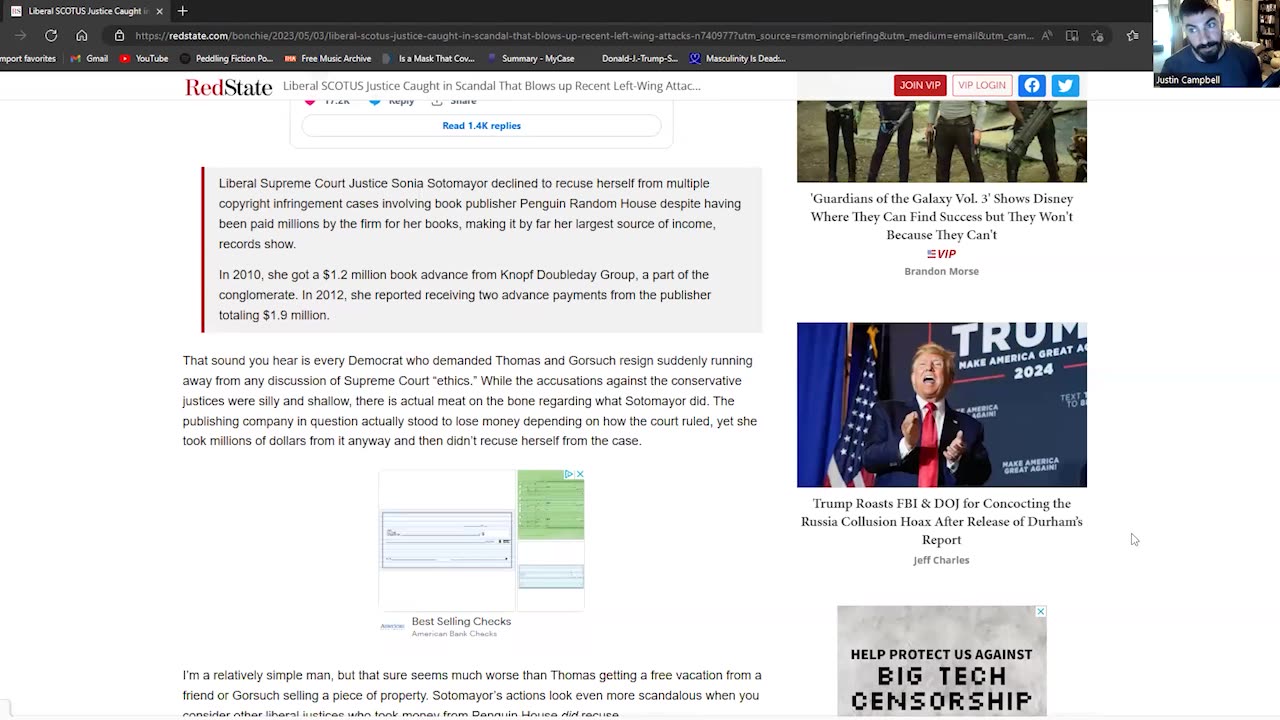Open RedState Facebook page icon
This screenshot has height=720, width=1280.
click(1032, 85)
